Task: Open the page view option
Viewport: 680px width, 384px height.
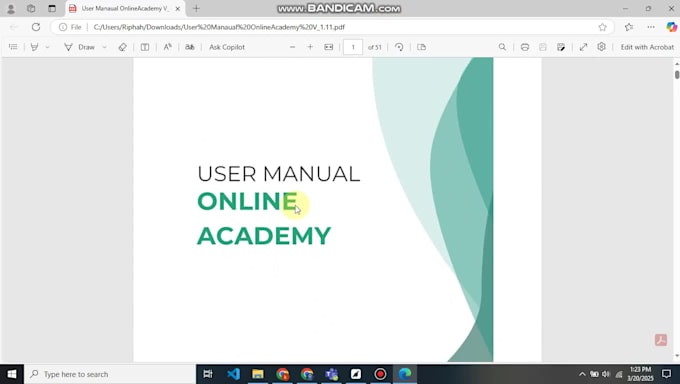Action: (x=422, y=47)
